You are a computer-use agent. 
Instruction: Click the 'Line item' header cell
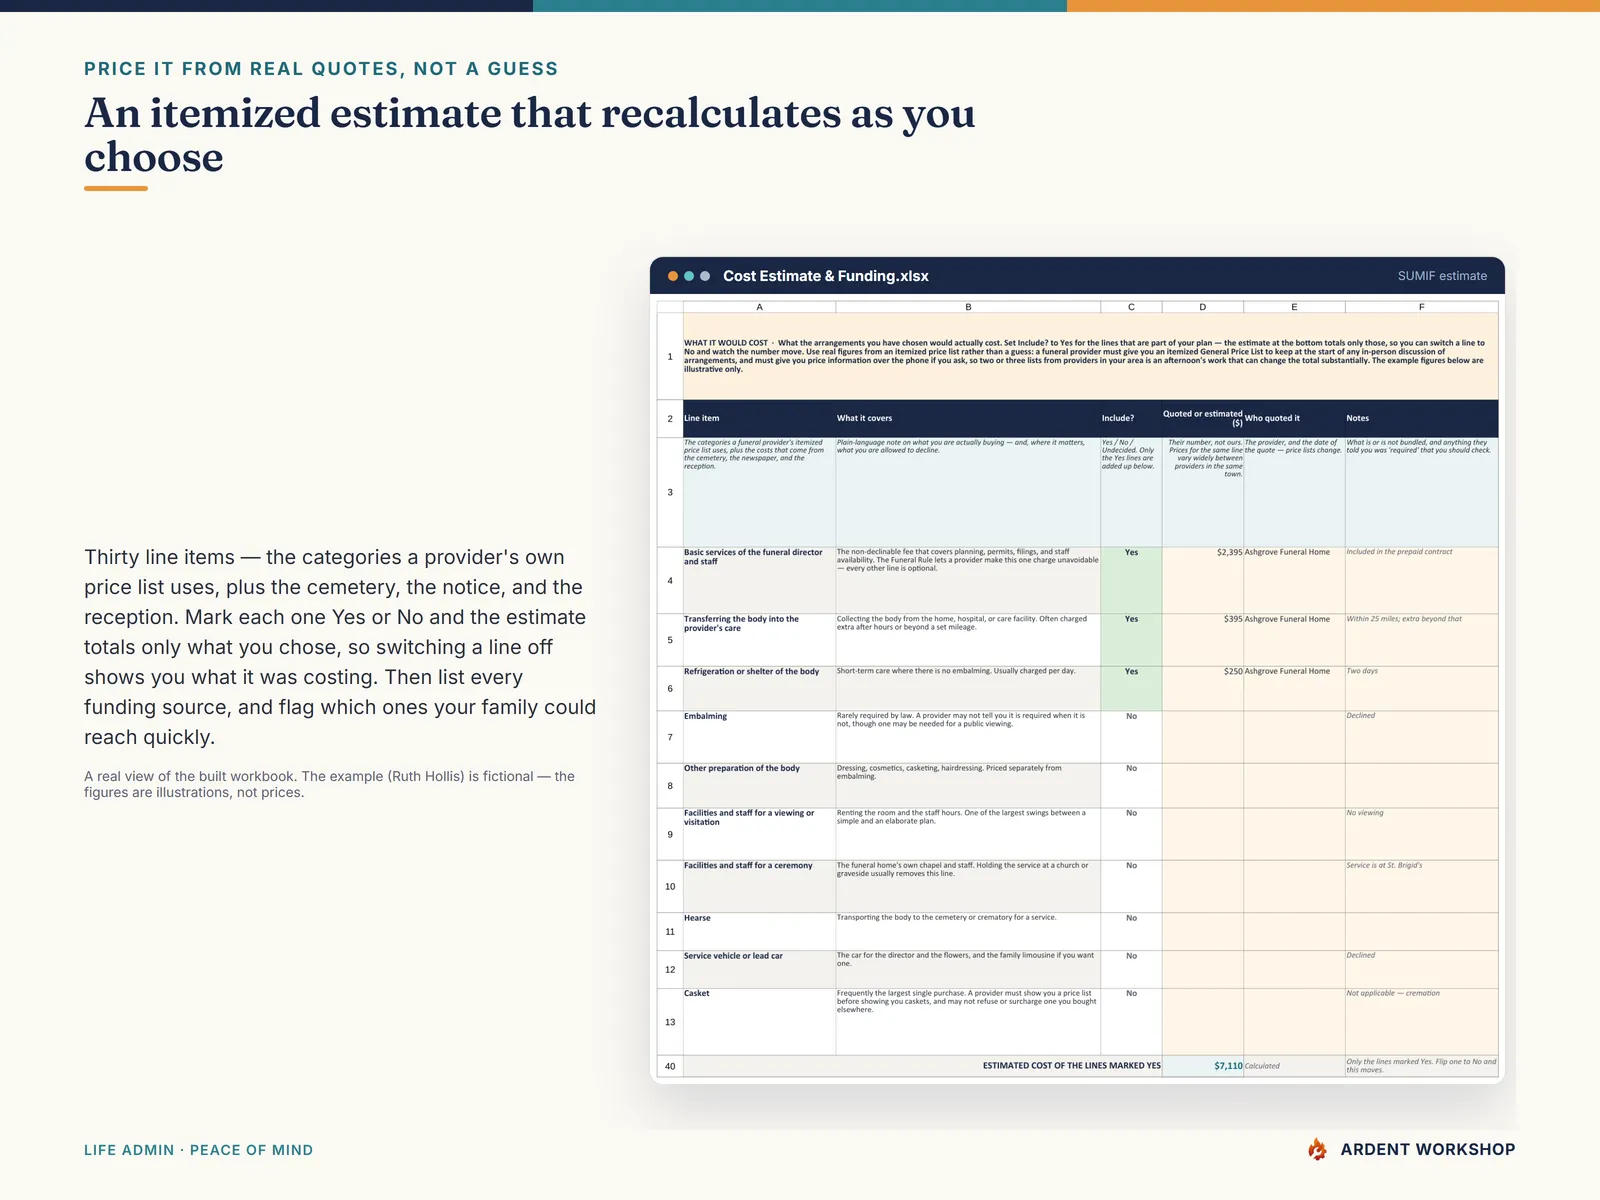pos(759,418)
